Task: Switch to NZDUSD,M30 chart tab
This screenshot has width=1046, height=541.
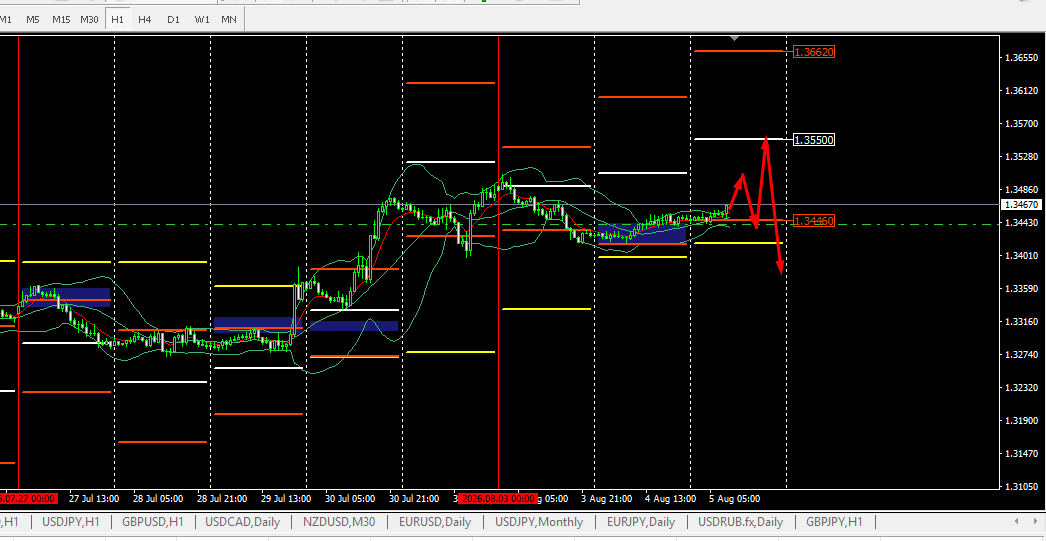Action: [x=339, y=522]
